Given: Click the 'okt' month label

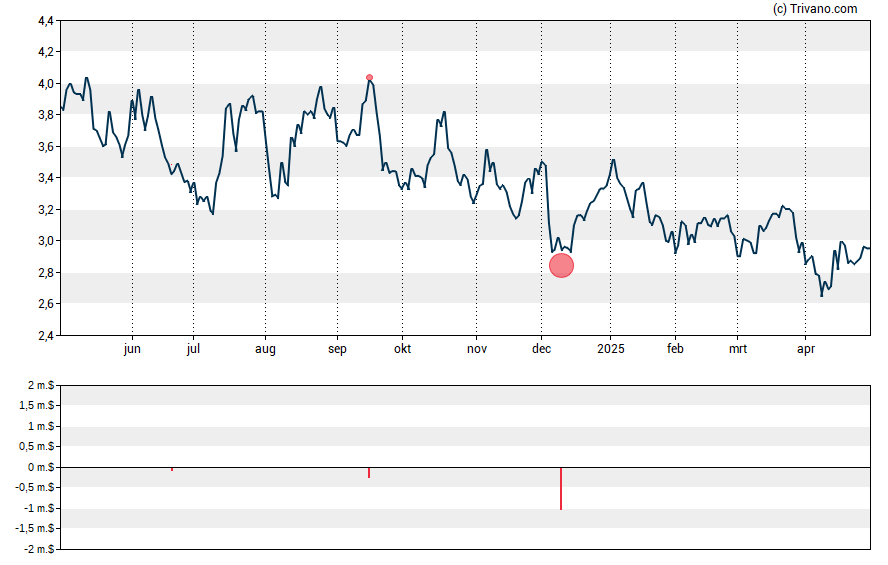Looking at the screenshot, I should click(403, 349).
